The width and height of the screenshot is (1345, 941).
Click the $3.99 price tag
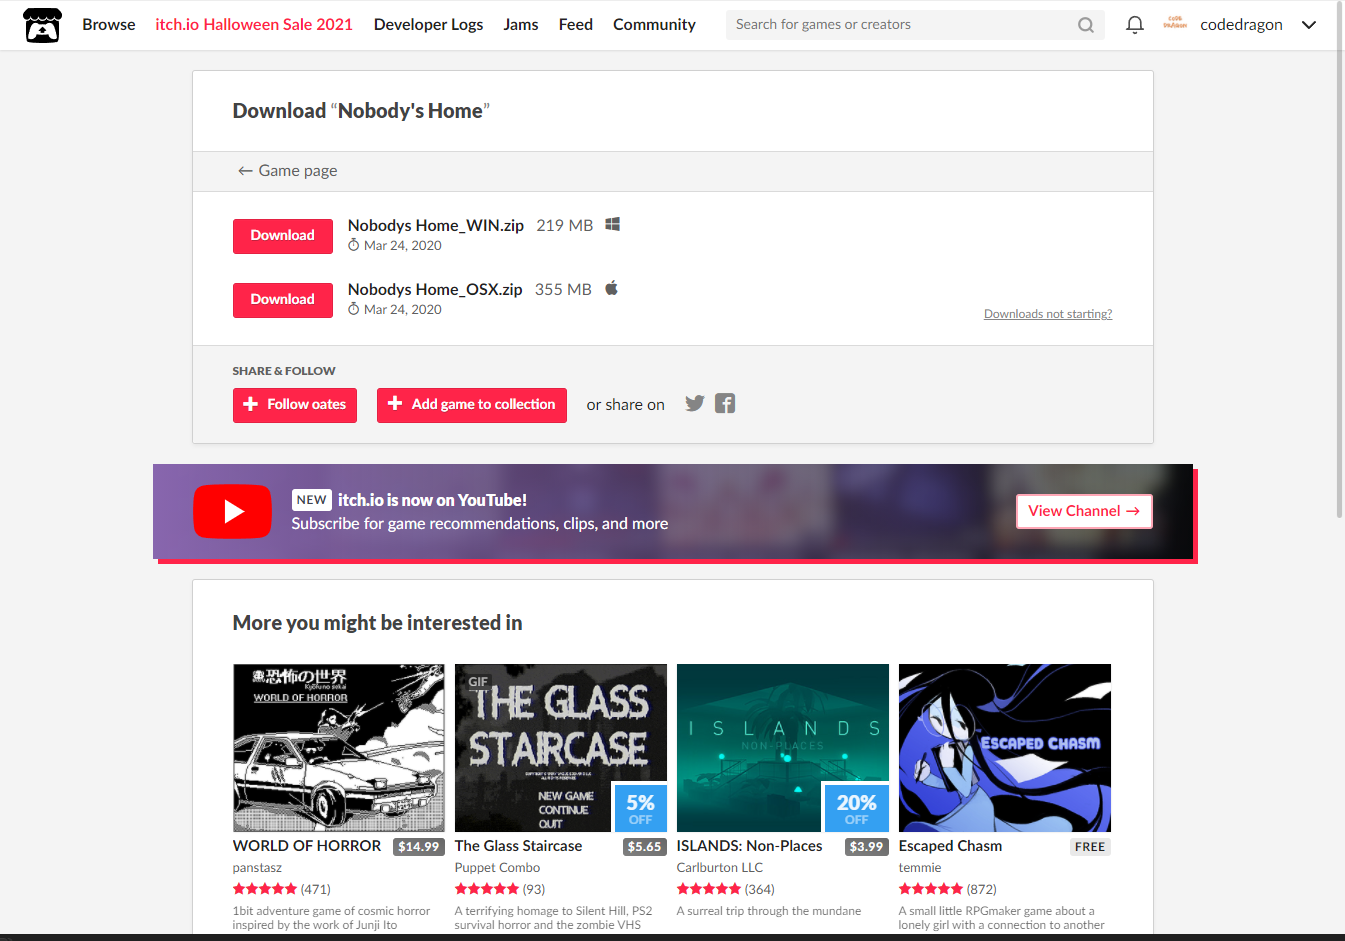point(866,847)
